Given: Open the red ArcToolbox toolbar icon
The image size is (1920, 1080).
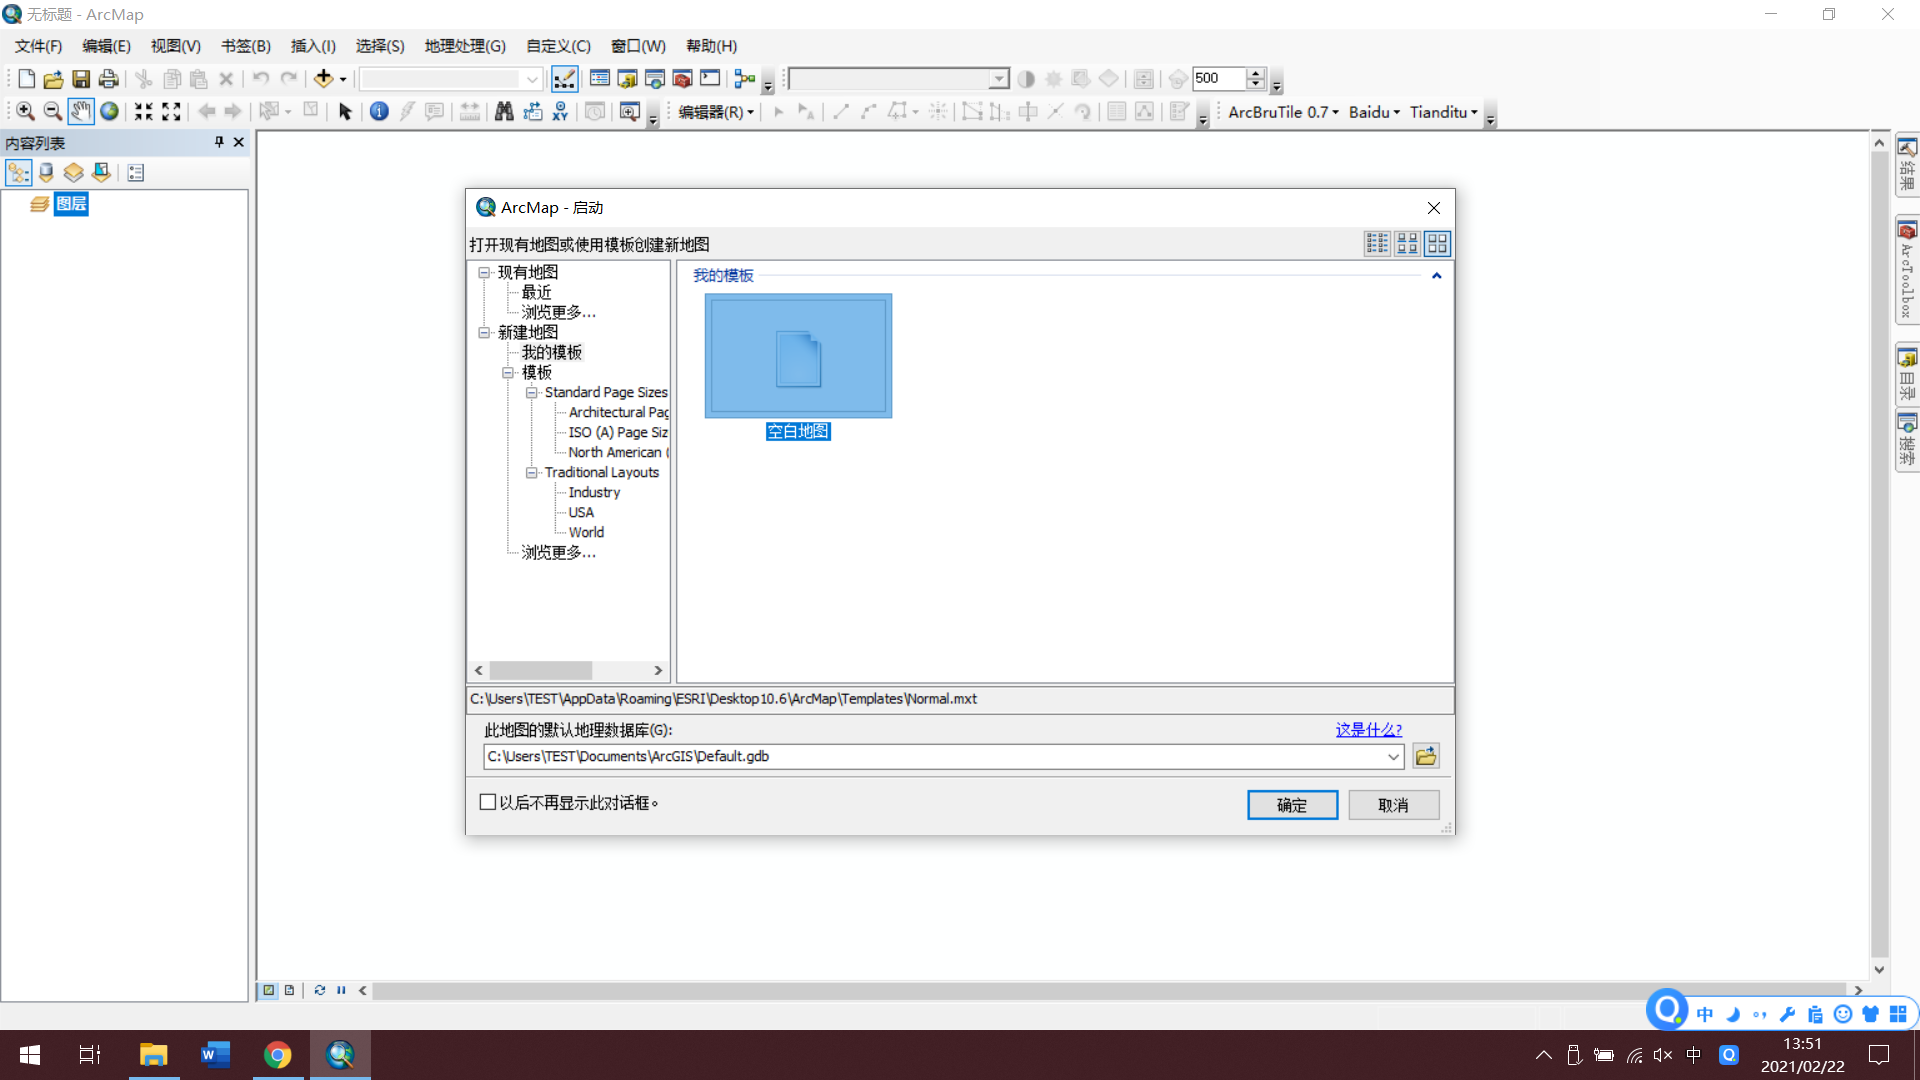Looking at the screenshot, I should [682, 79].
